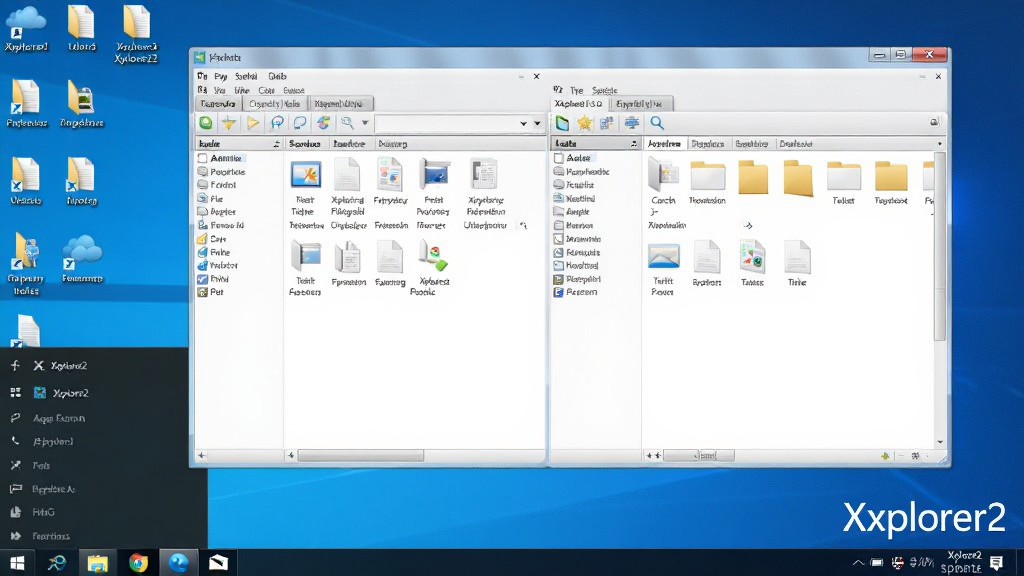This screenshot has width=1024, height=576.
Task: Click the Xxplorer2 entry with X icon in Start menu
Action: click(60, 366)
